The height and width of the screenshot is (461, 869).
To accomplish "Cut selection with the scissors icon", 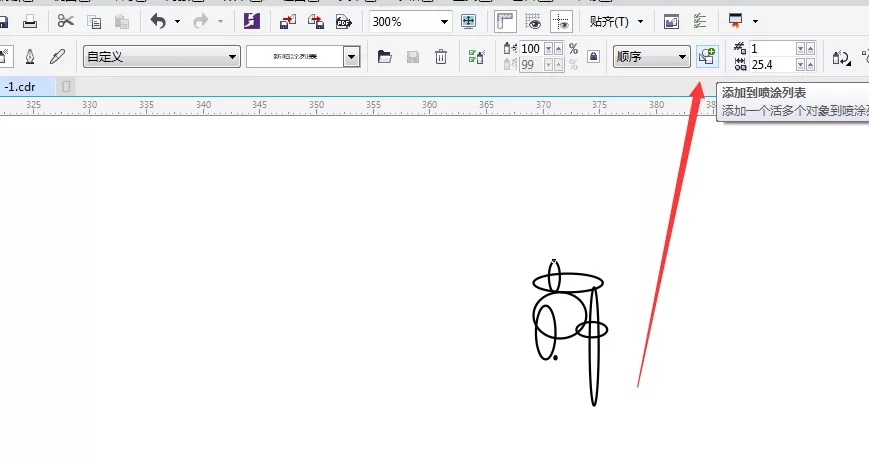I will click(x=65, y=22).
